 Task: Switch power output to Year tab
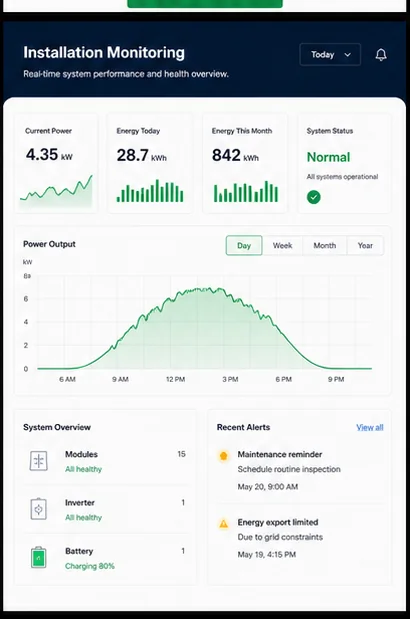[x=365, y=246]
